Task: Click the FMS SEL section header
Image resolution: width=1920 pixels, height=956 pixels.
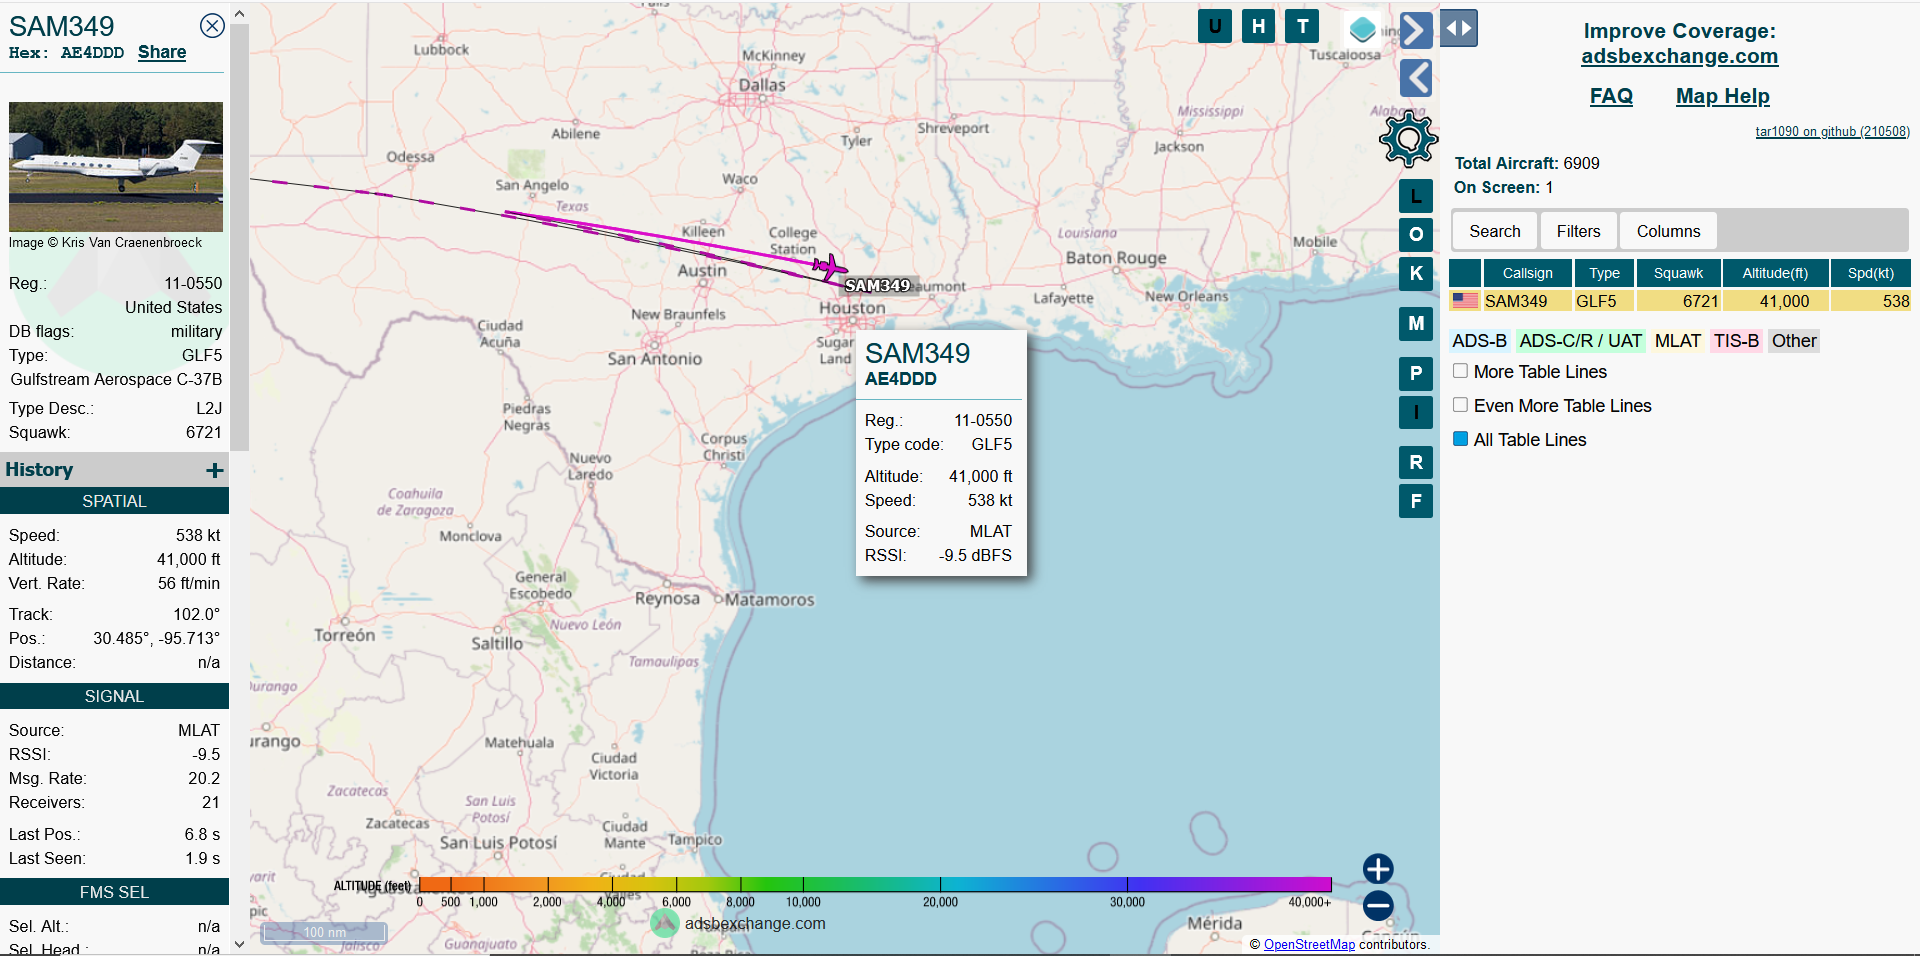Action: click(x=114, y=892)
